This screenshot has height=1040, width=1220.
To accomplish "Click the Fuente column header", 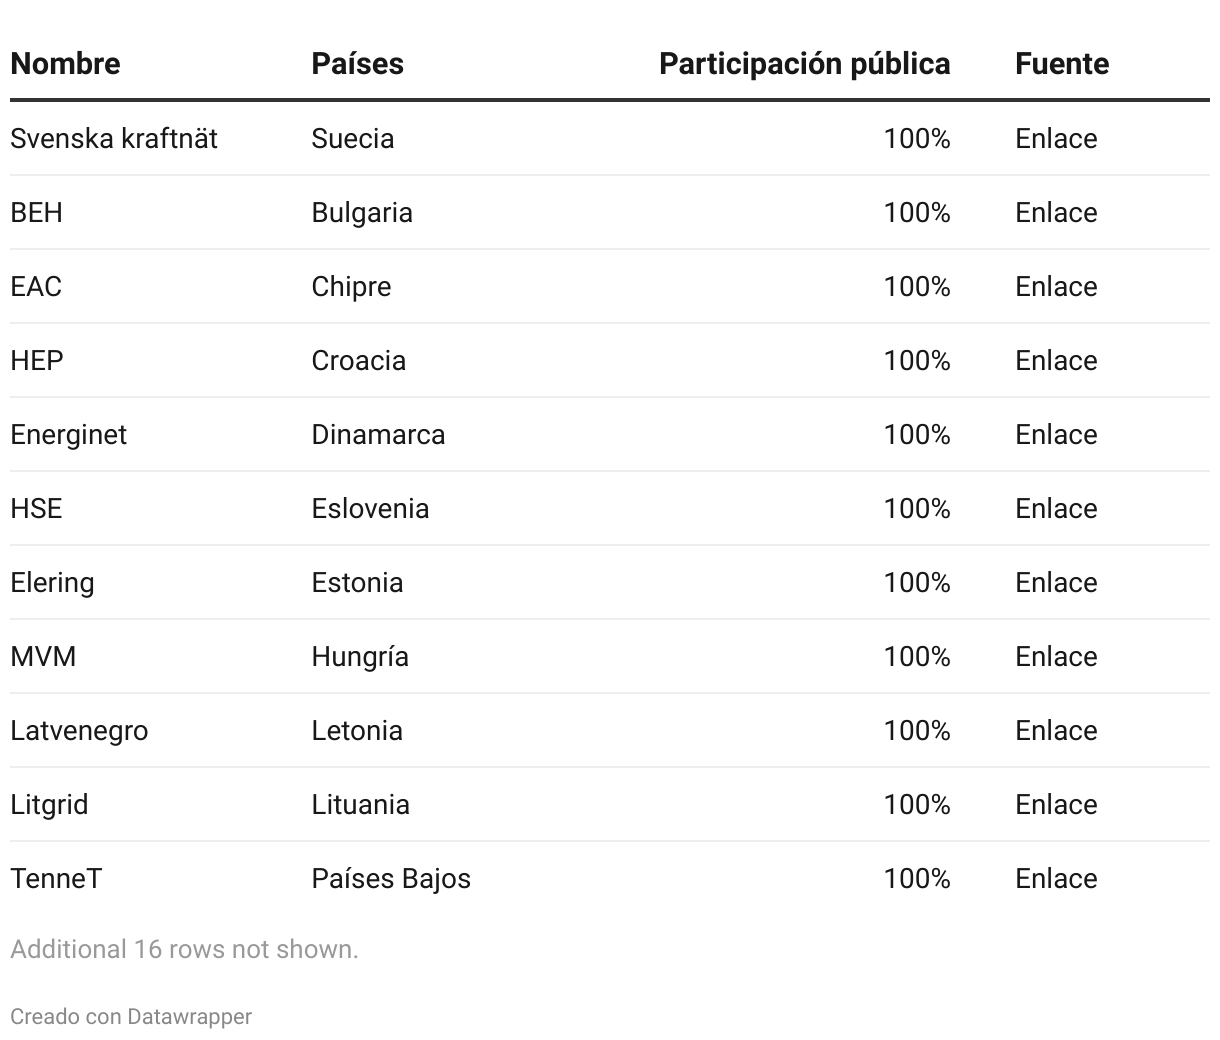I will pos(1061,63).
